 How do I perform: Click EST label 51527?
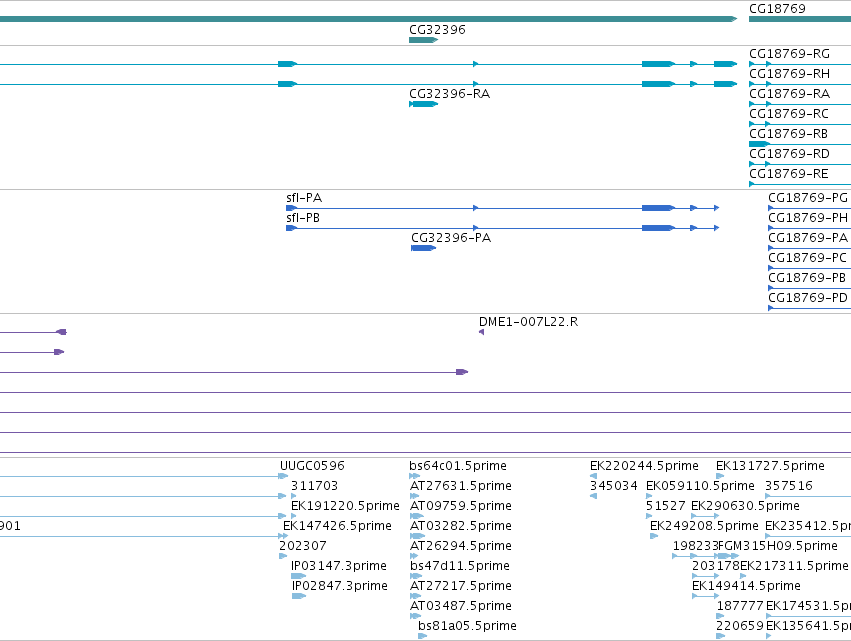[666, 506]
